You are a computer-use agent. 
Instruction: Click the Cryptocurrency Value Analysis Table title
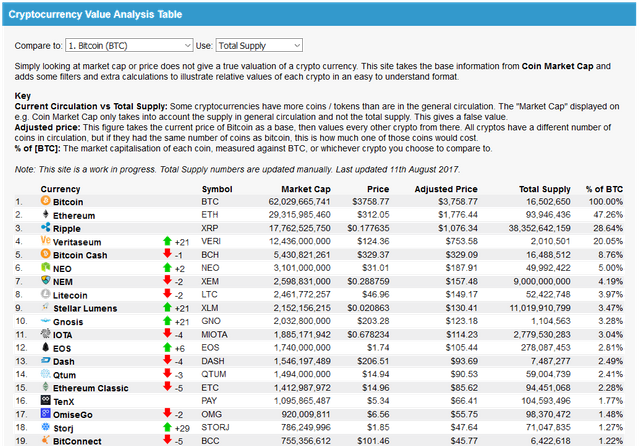95,14
